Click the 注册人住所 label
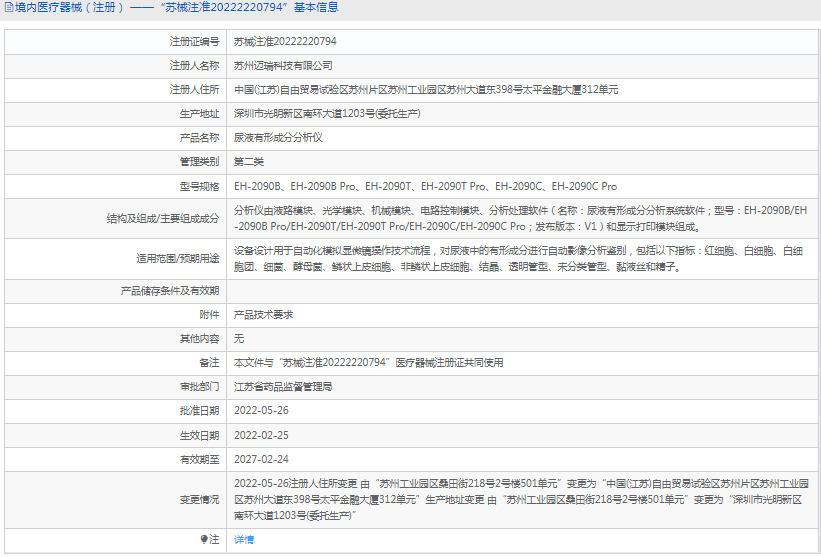The height and width of the screenshot is (557, 821). tap(194, 90)
